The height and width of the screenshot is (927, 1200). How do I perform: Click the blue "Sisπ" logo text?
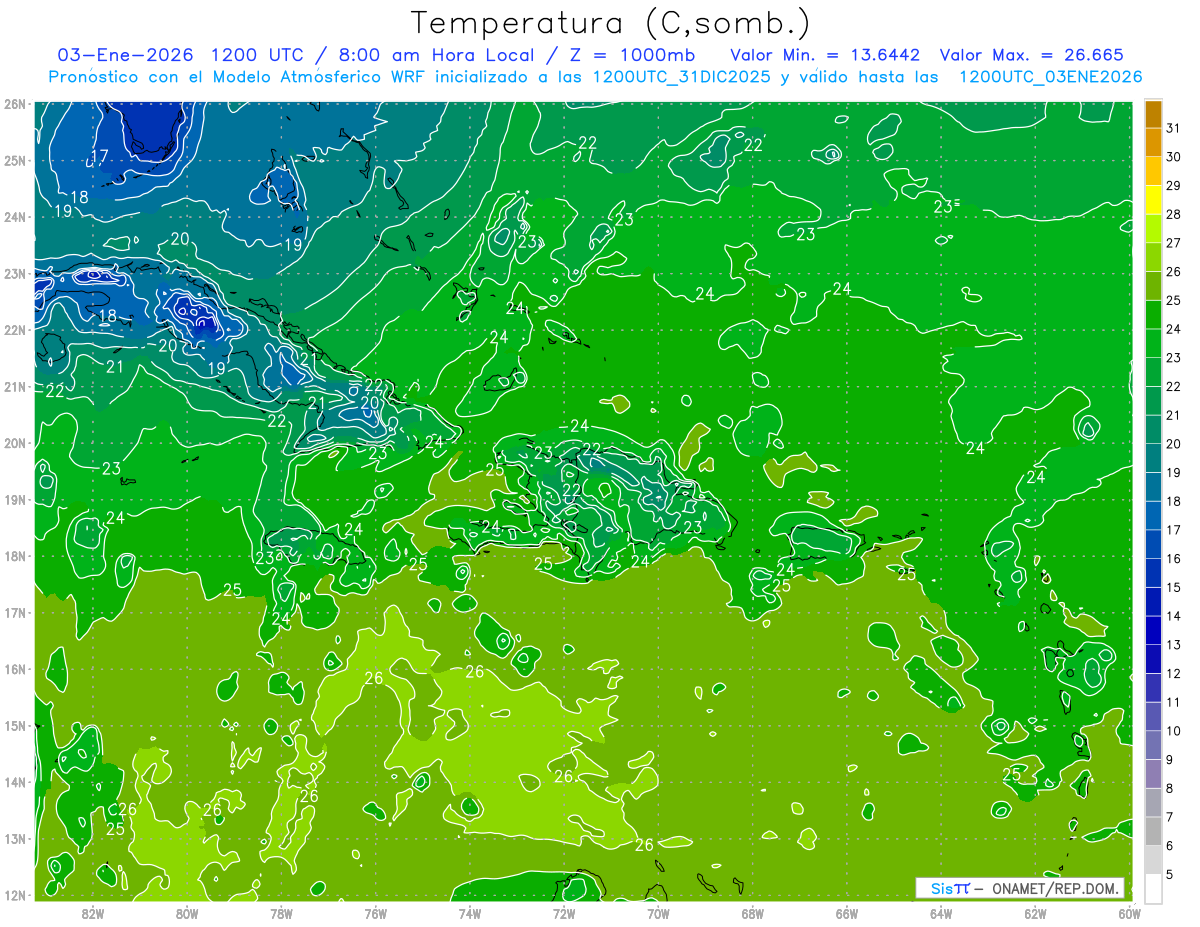[950, 888]
